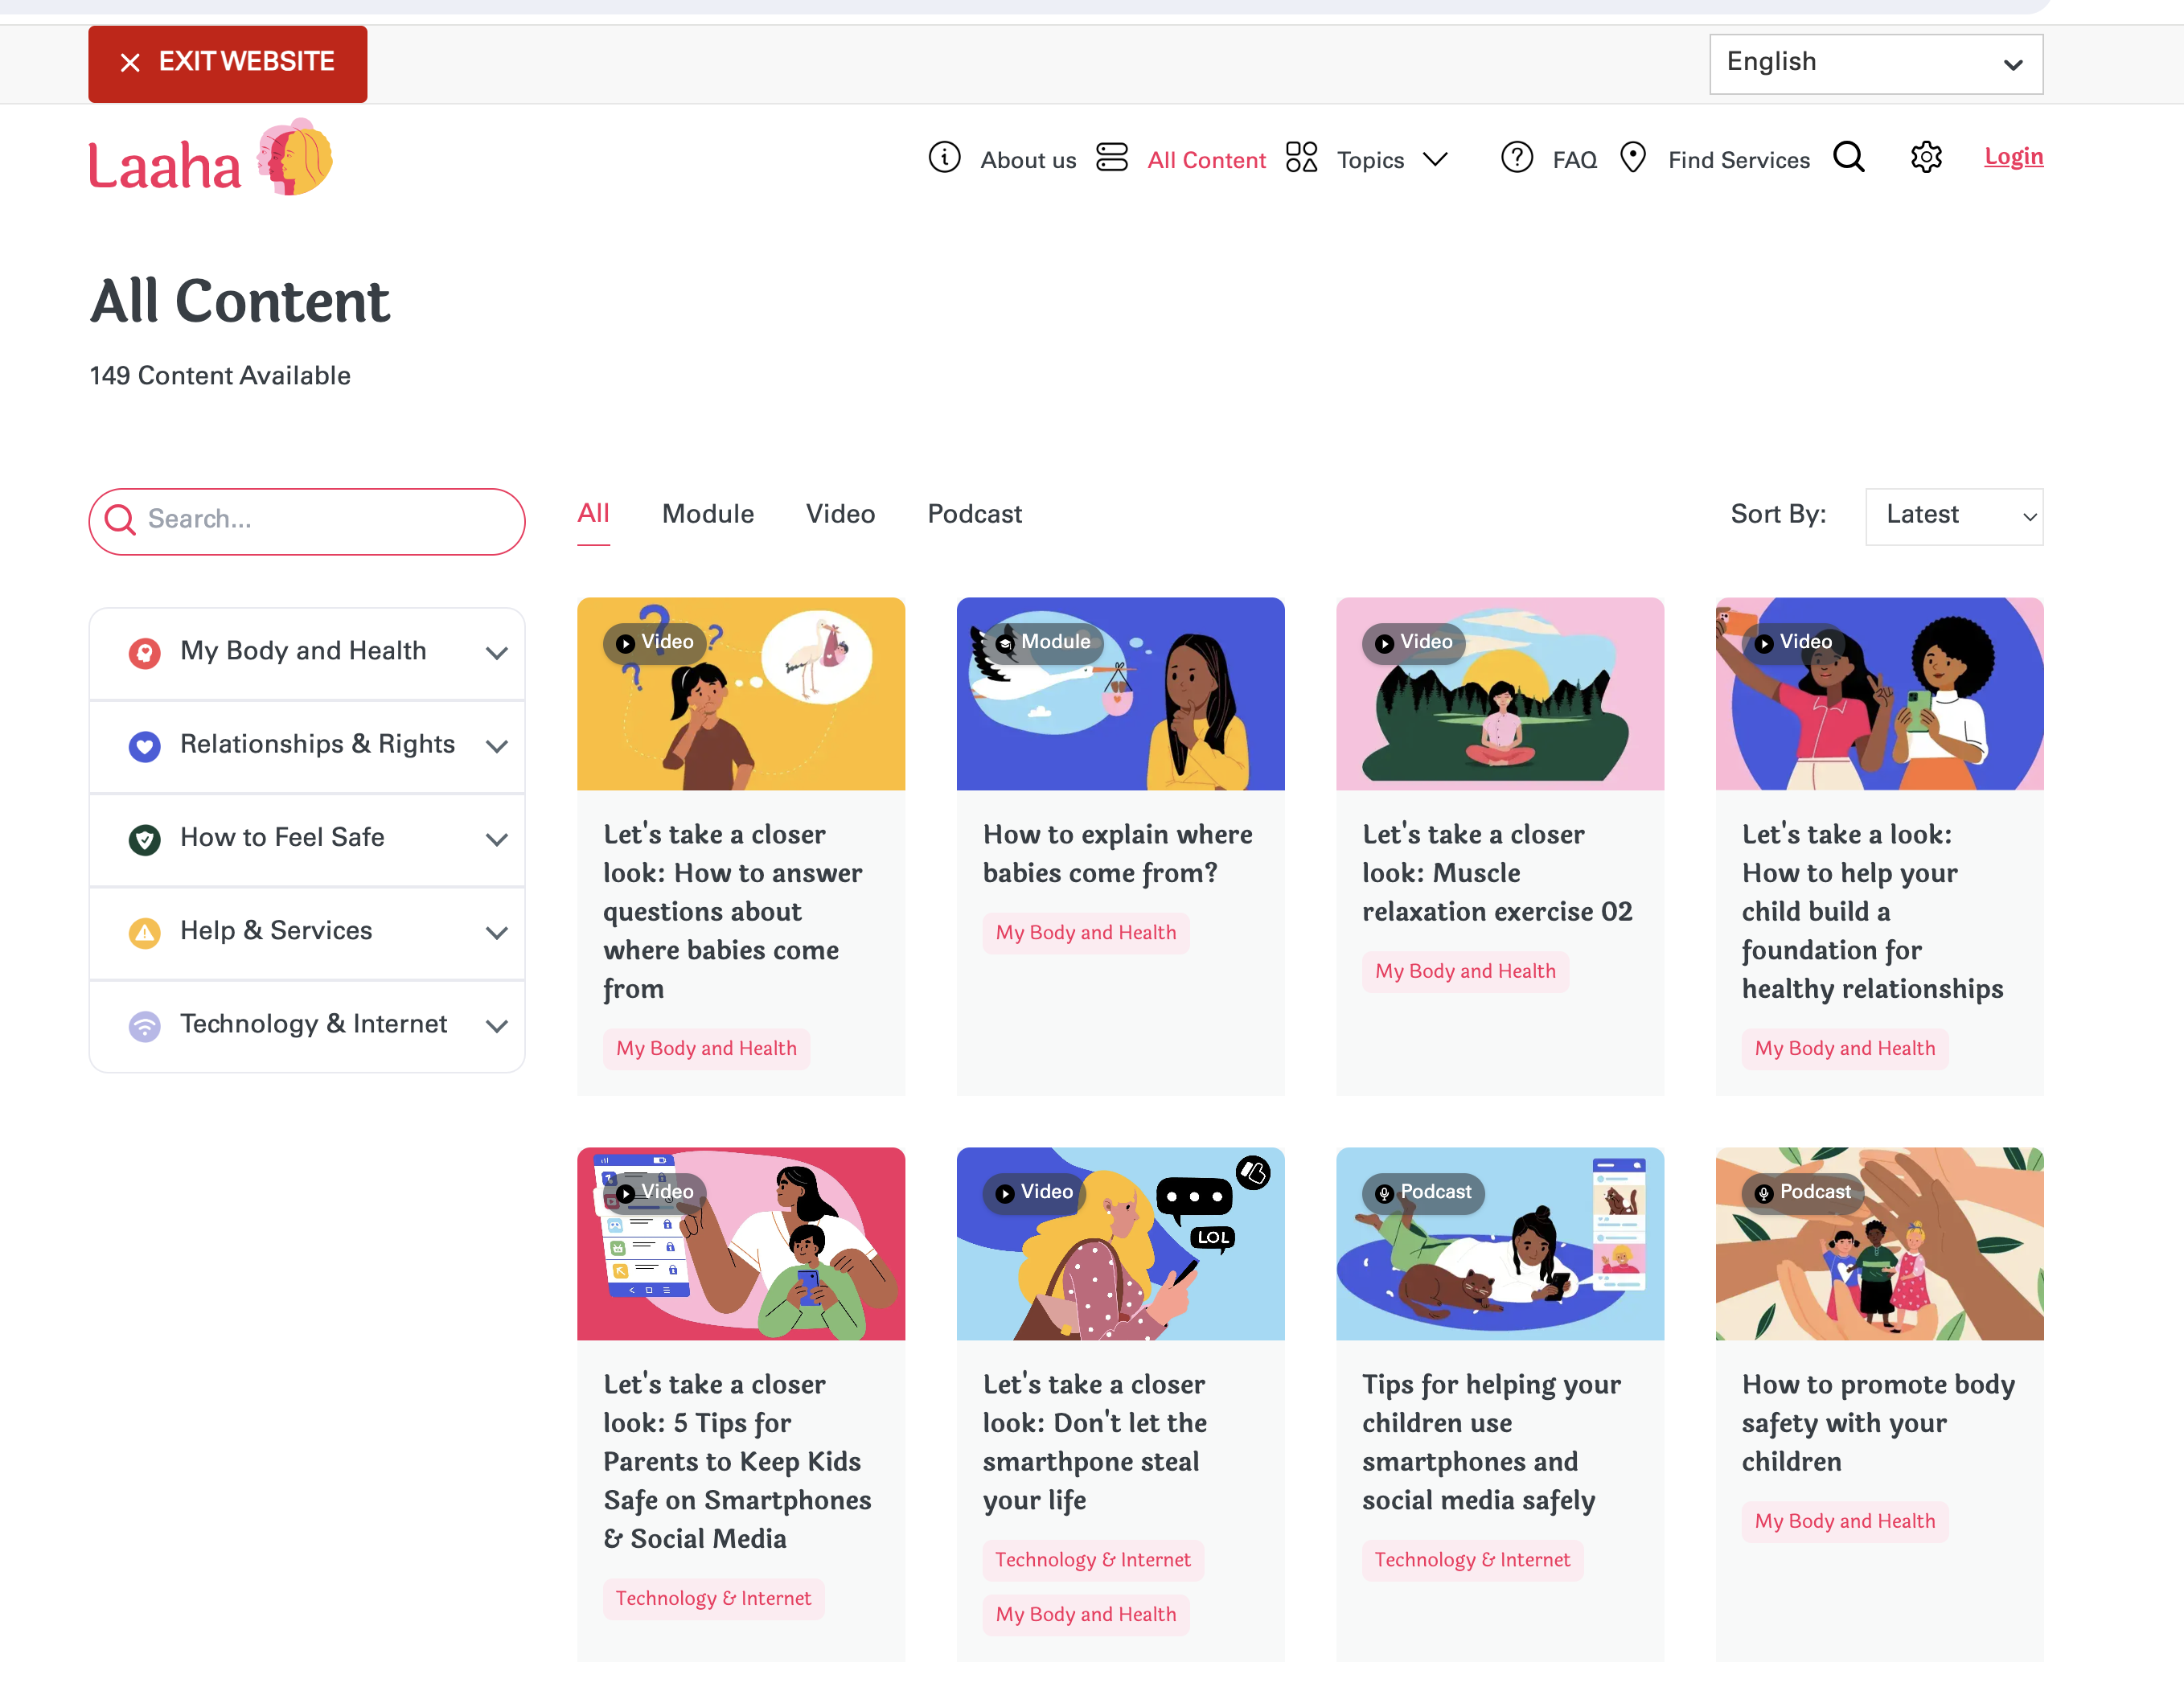
Task: Select the Module content tab
Action: click(x=707, y=514)
